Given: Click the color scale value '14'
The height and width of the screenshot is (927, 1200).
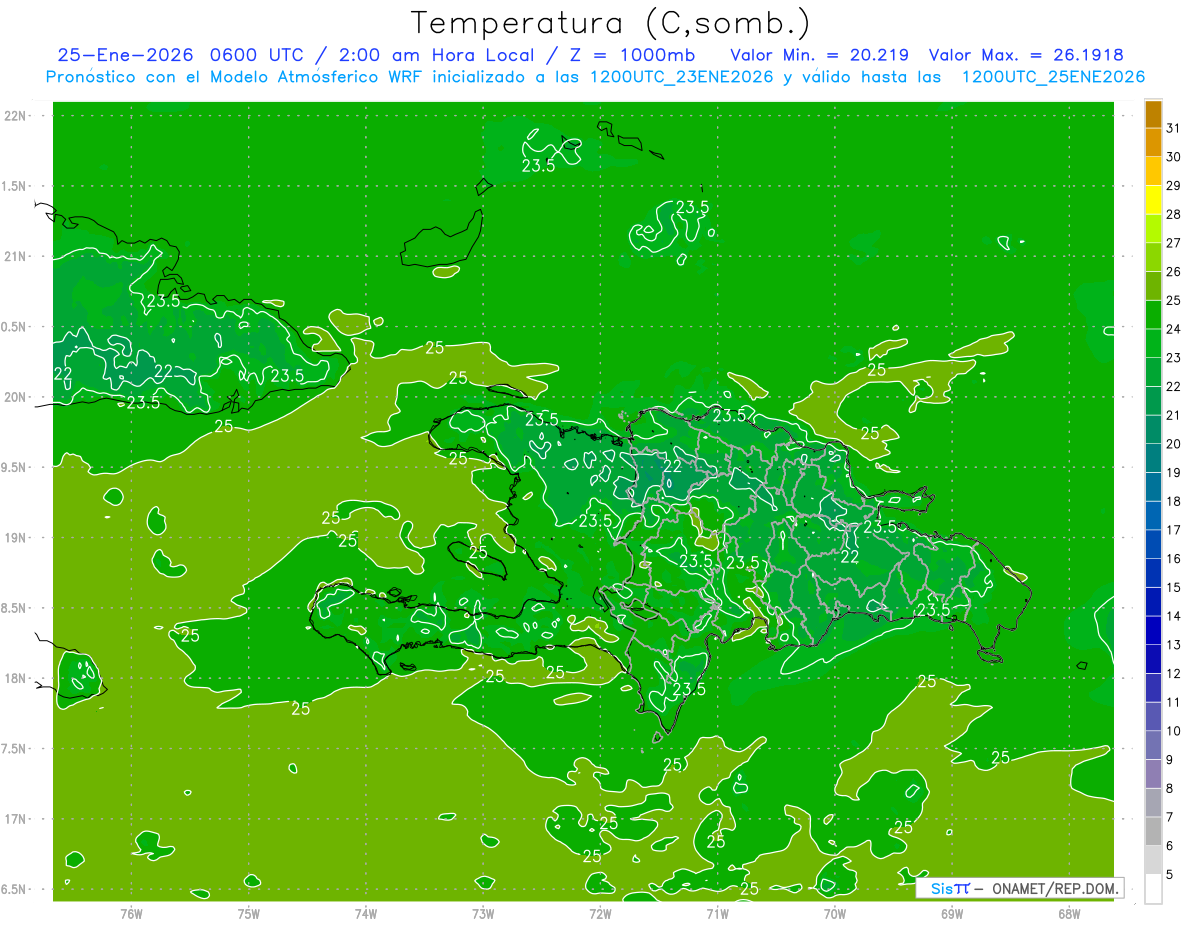Looking at the screenshot, I should point(1174,616).
